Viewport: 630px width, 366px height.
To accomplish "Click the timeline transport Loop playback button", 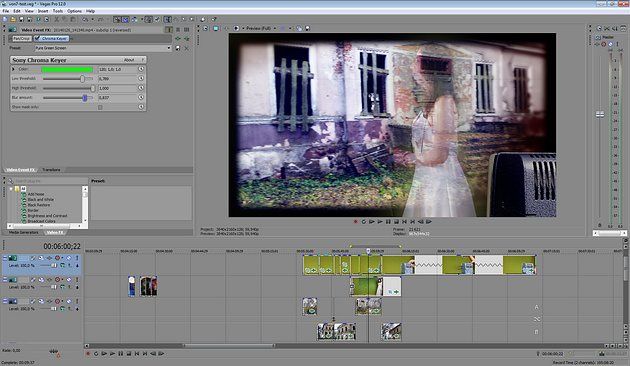I will click(96, 354).
